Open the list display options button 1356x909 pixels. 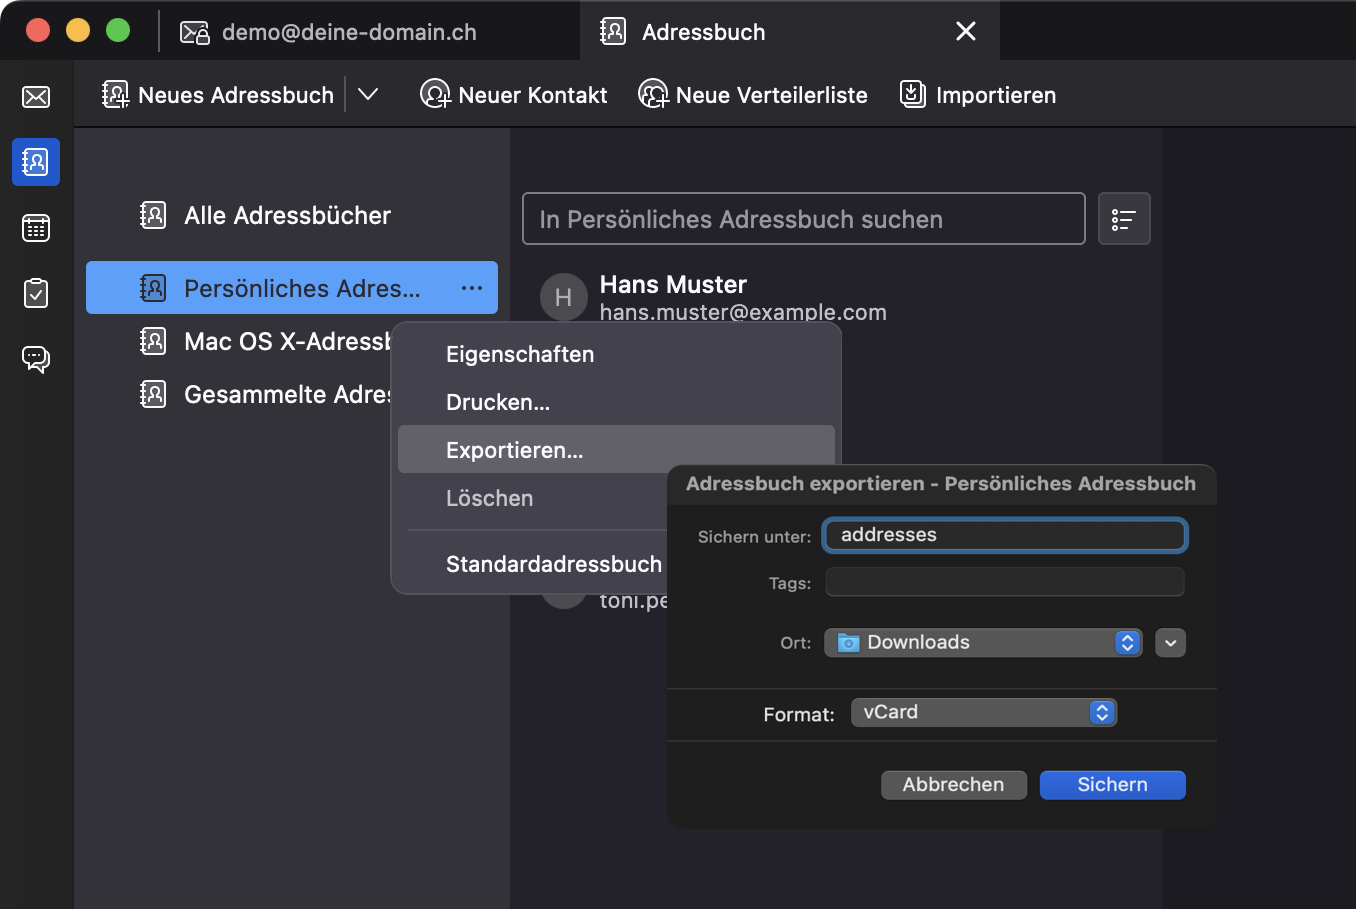click(1124, 219)
